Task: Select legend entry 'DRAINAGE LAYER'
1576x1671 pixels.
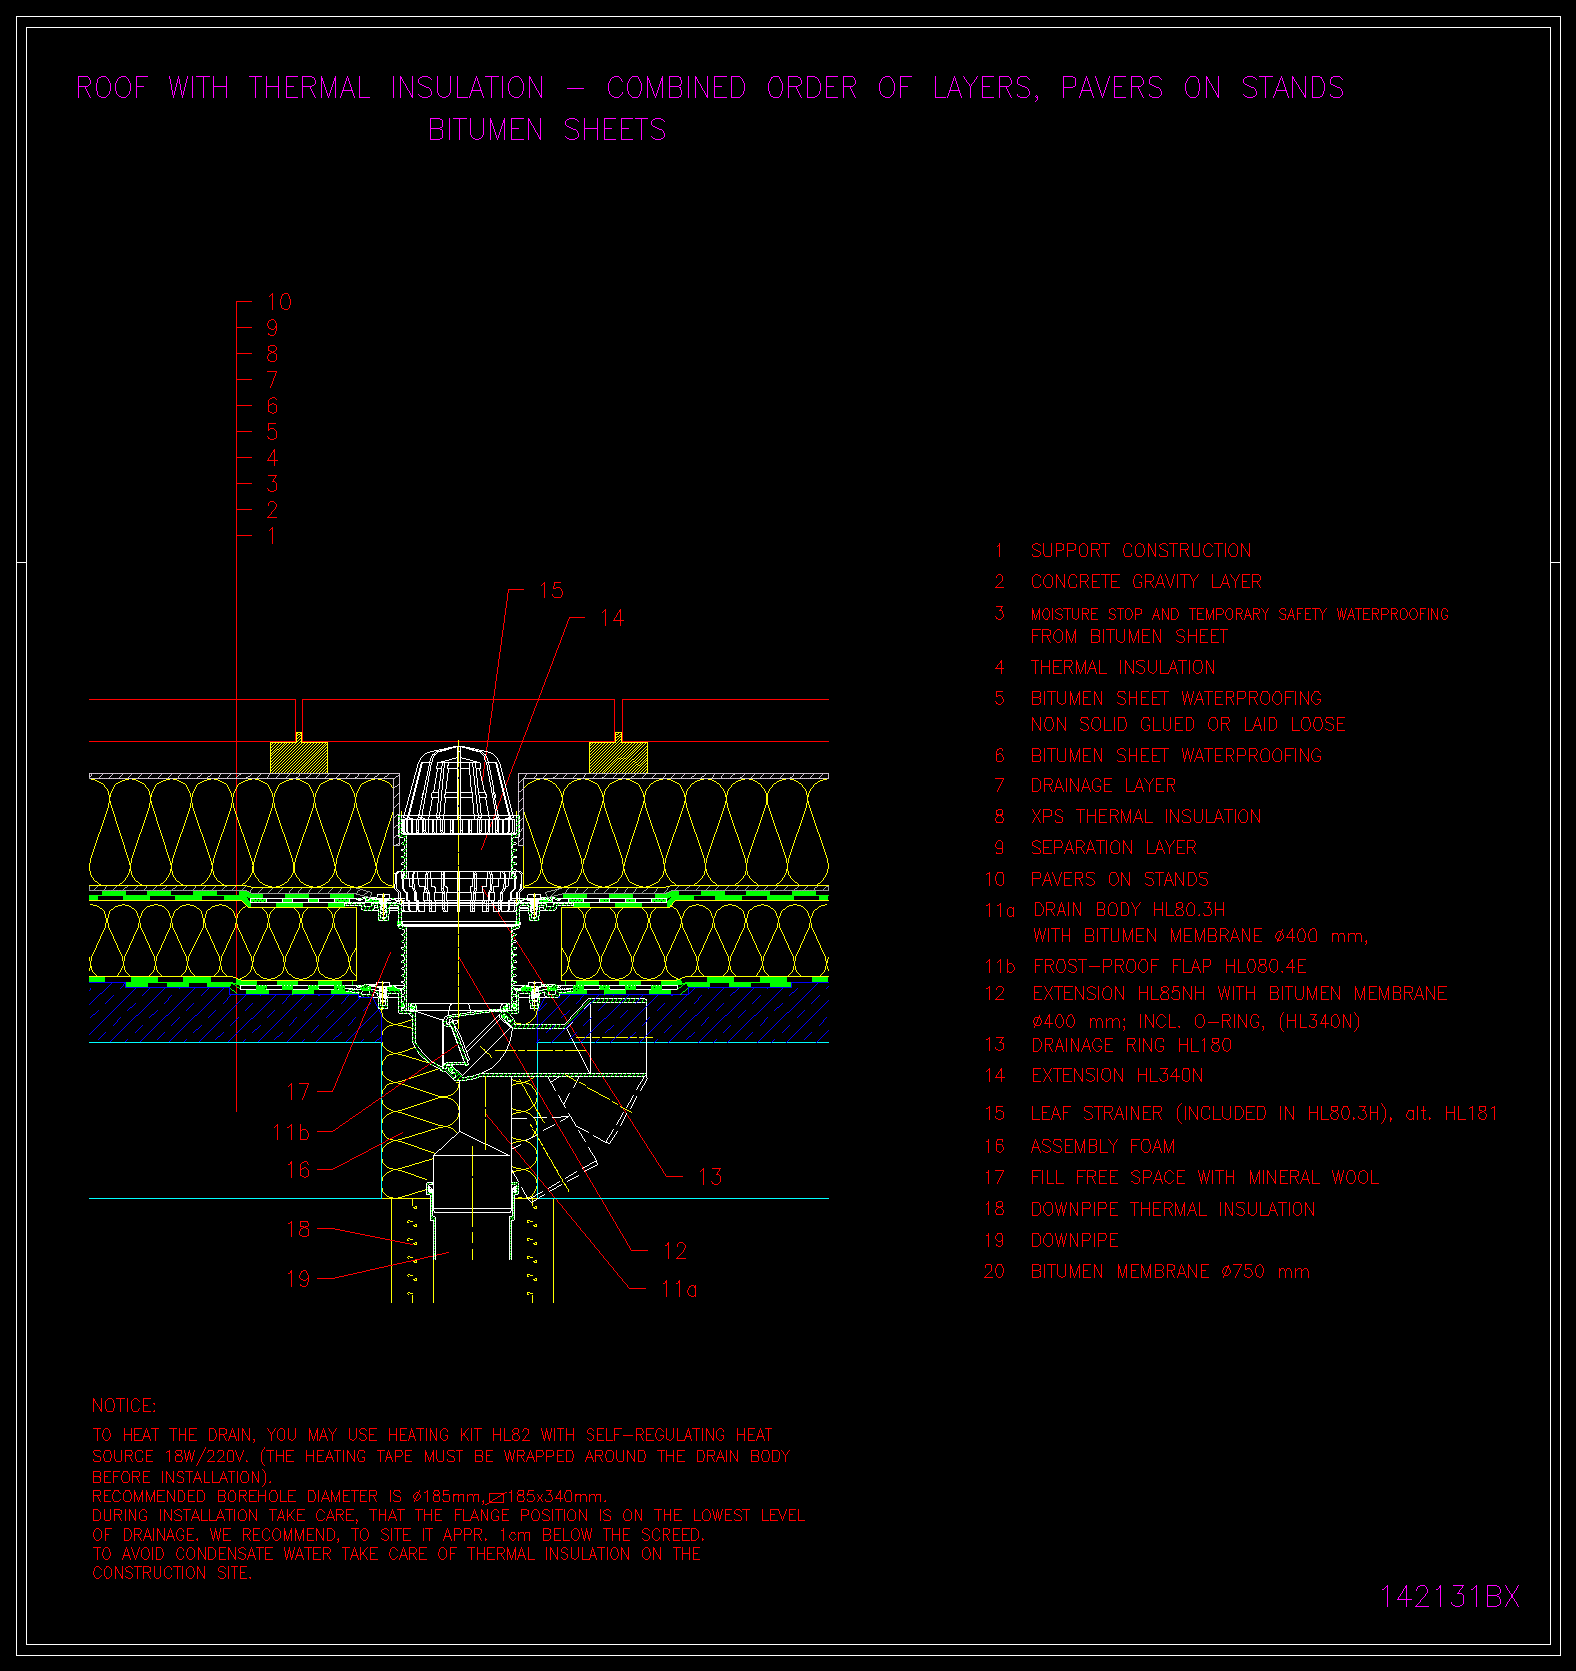Action: pyautogui.click(x=1103, y=786)
